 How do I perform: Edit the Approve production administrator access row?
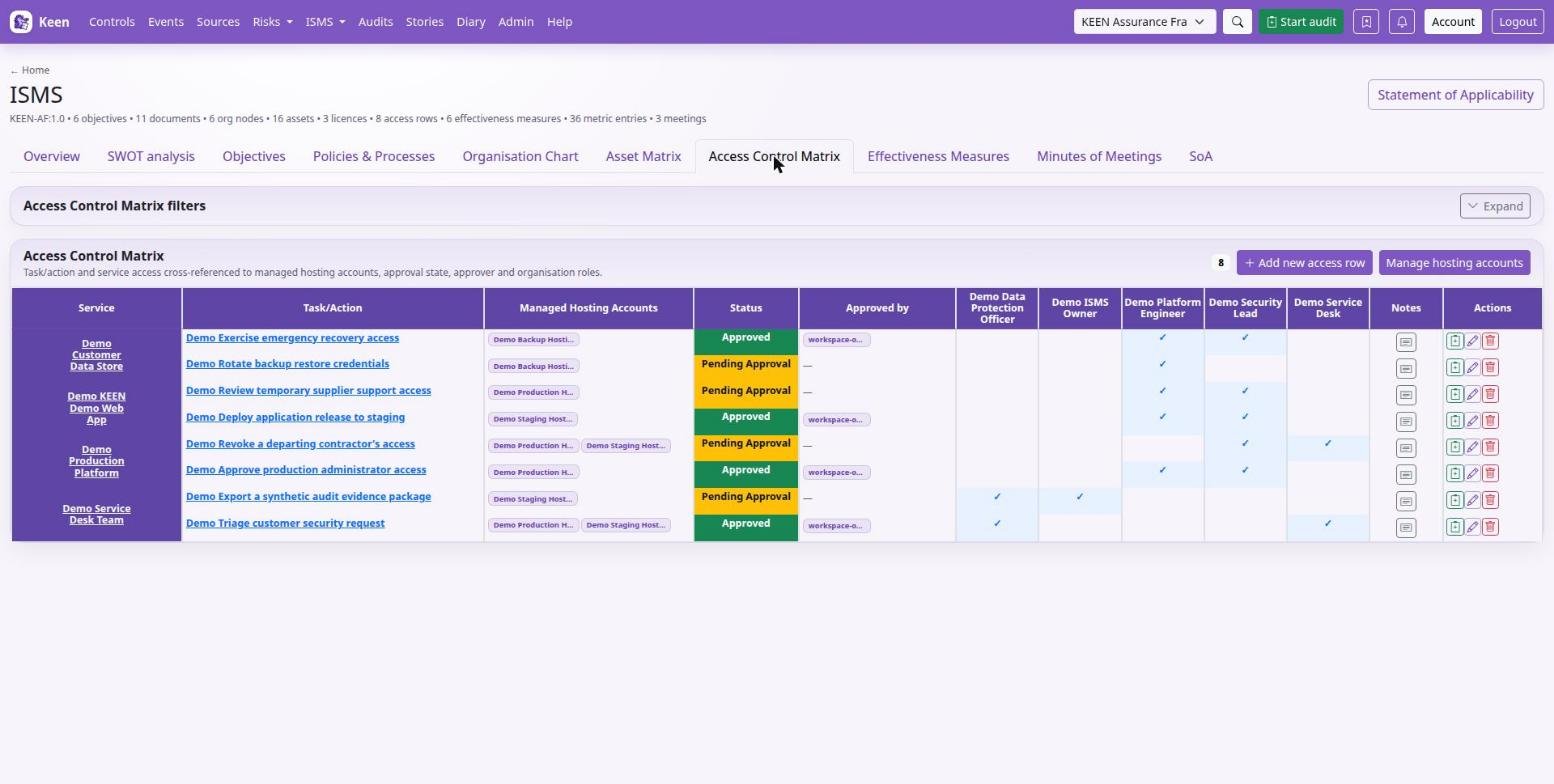pyautogui.click(x=1472, y=474)
